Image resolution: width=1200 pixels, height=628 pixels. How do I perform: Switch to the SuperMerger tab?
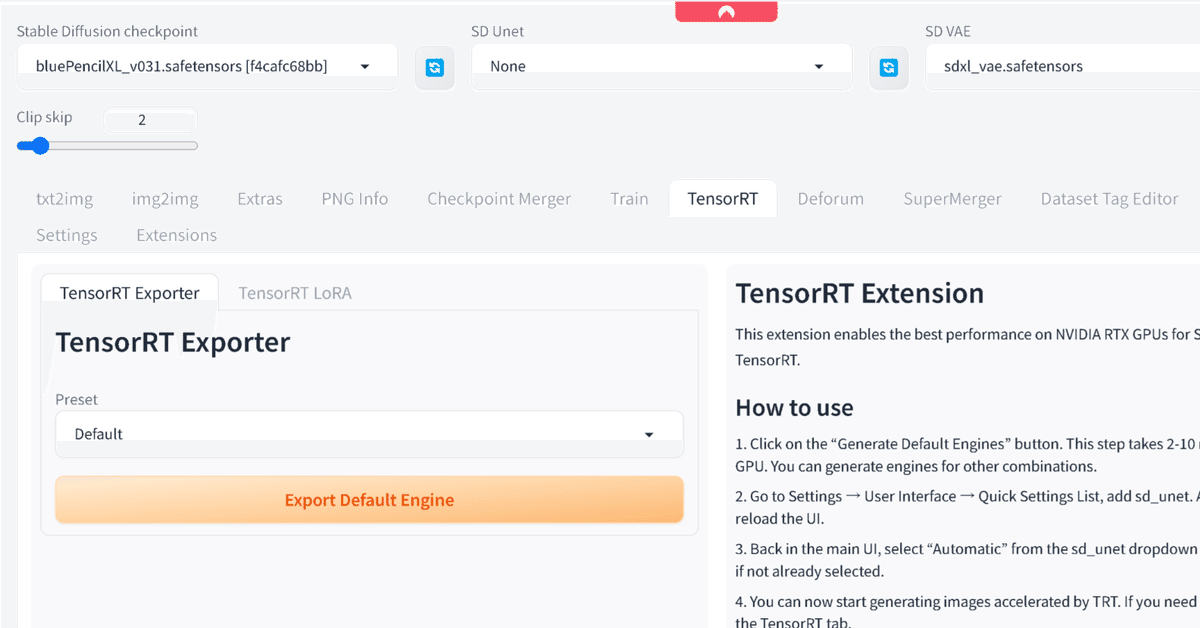coord(952,198)
